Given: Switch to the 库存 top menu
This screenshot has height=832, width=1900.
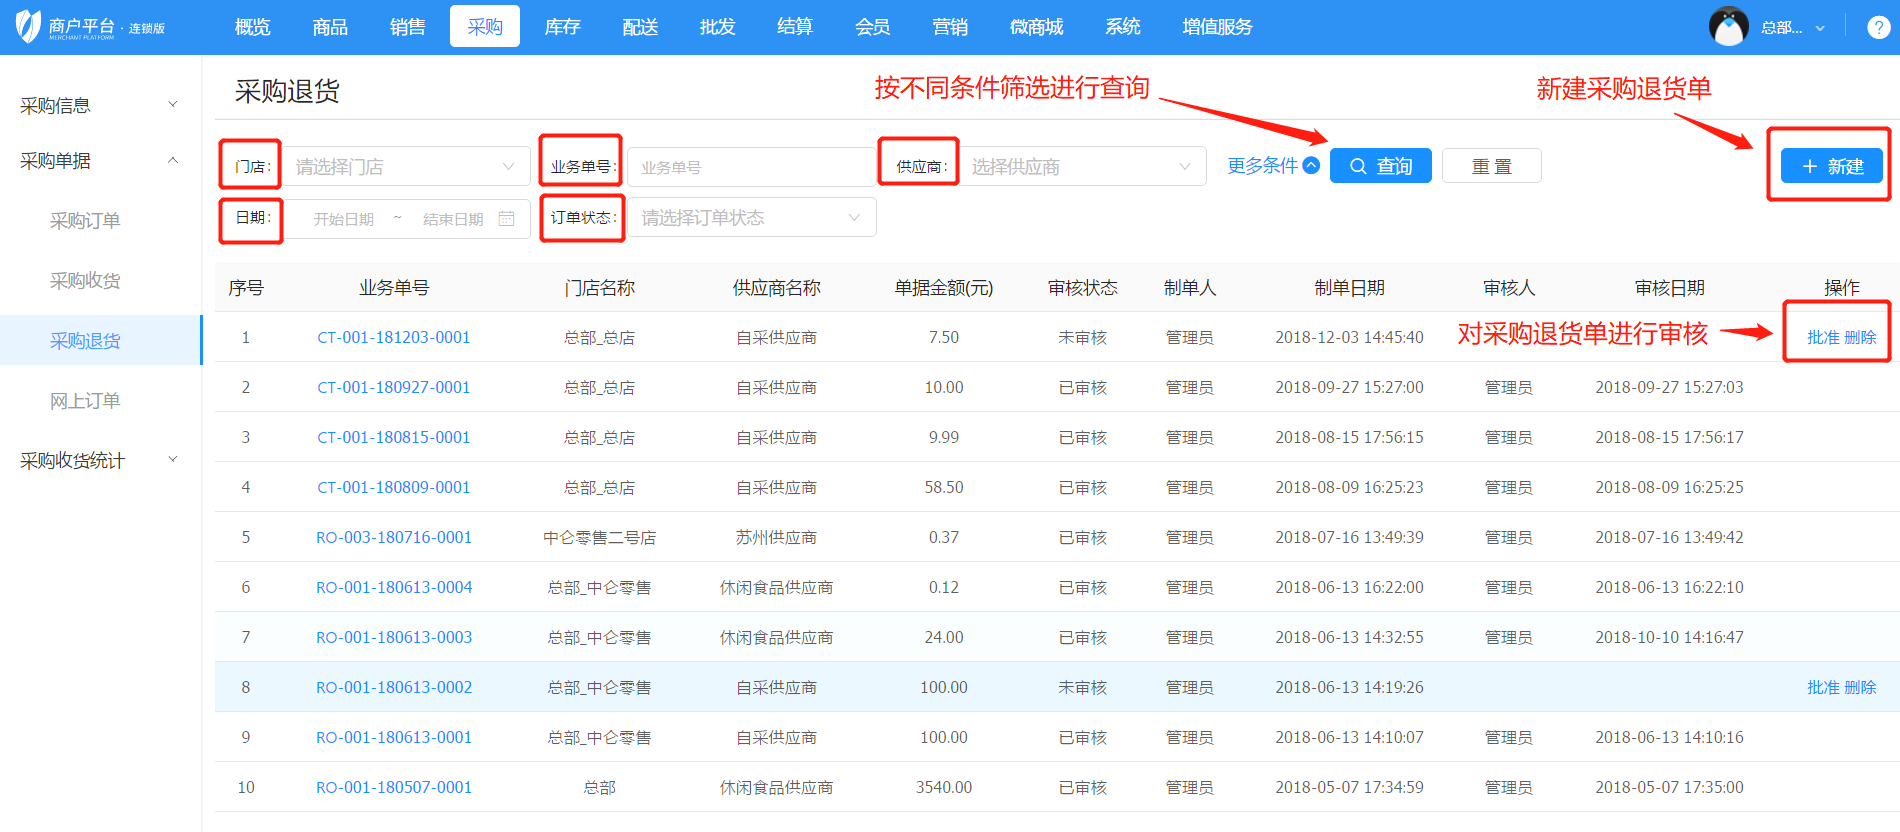Looking at the screenshot, I should point(562,27).
